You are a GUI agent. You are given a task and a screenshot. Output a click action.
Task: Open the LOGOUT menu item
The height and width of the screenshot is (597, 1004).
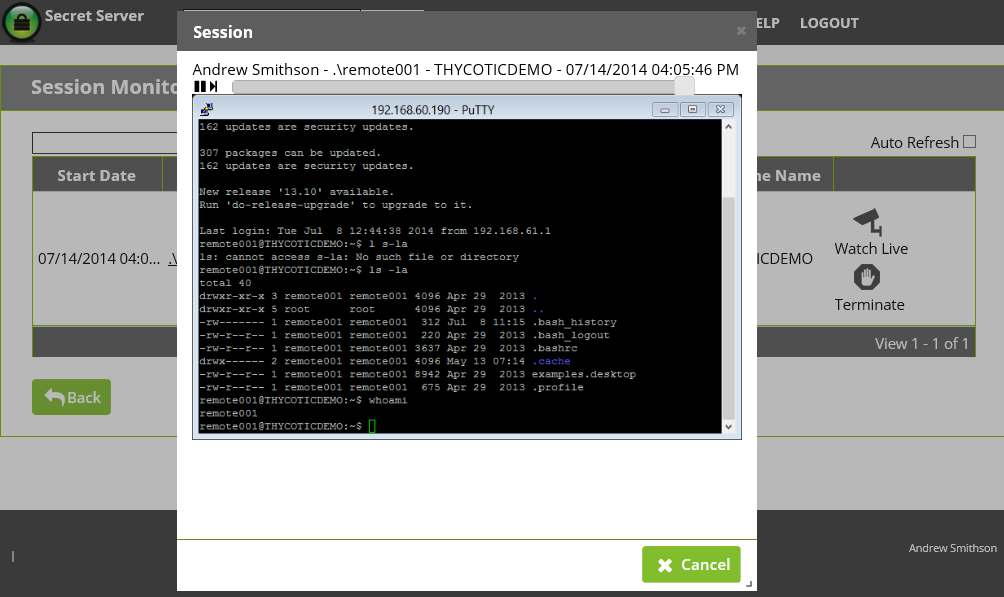[829, 23]
